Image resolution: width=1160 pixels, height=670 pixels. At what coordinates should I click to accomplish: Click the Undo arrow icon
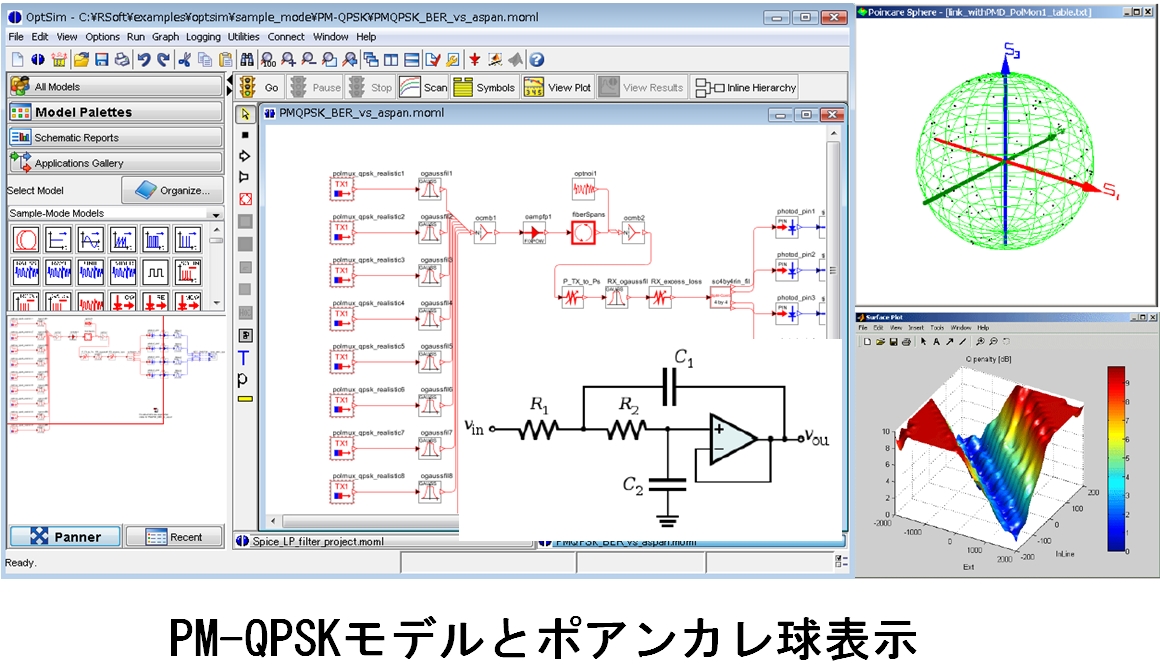(x=144, y=60)
